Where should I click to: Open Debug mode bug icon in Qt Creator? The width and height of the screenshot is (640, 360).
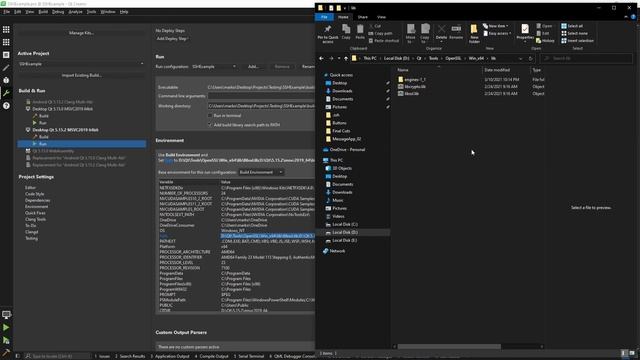coord(6,80)
